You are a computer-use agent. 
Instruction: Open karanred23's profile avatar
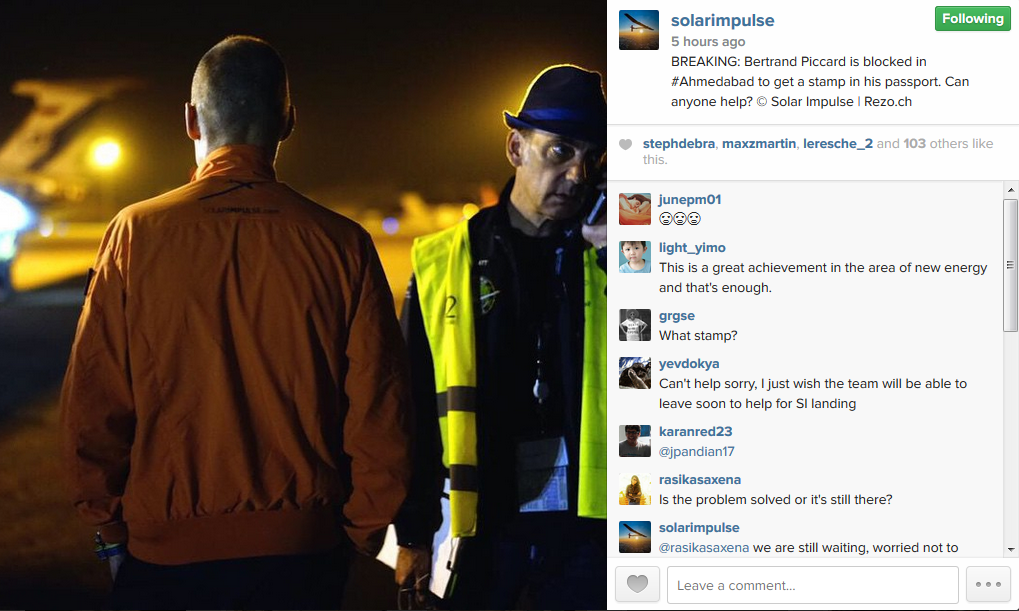pyautogui.click(x=635, y=441)
